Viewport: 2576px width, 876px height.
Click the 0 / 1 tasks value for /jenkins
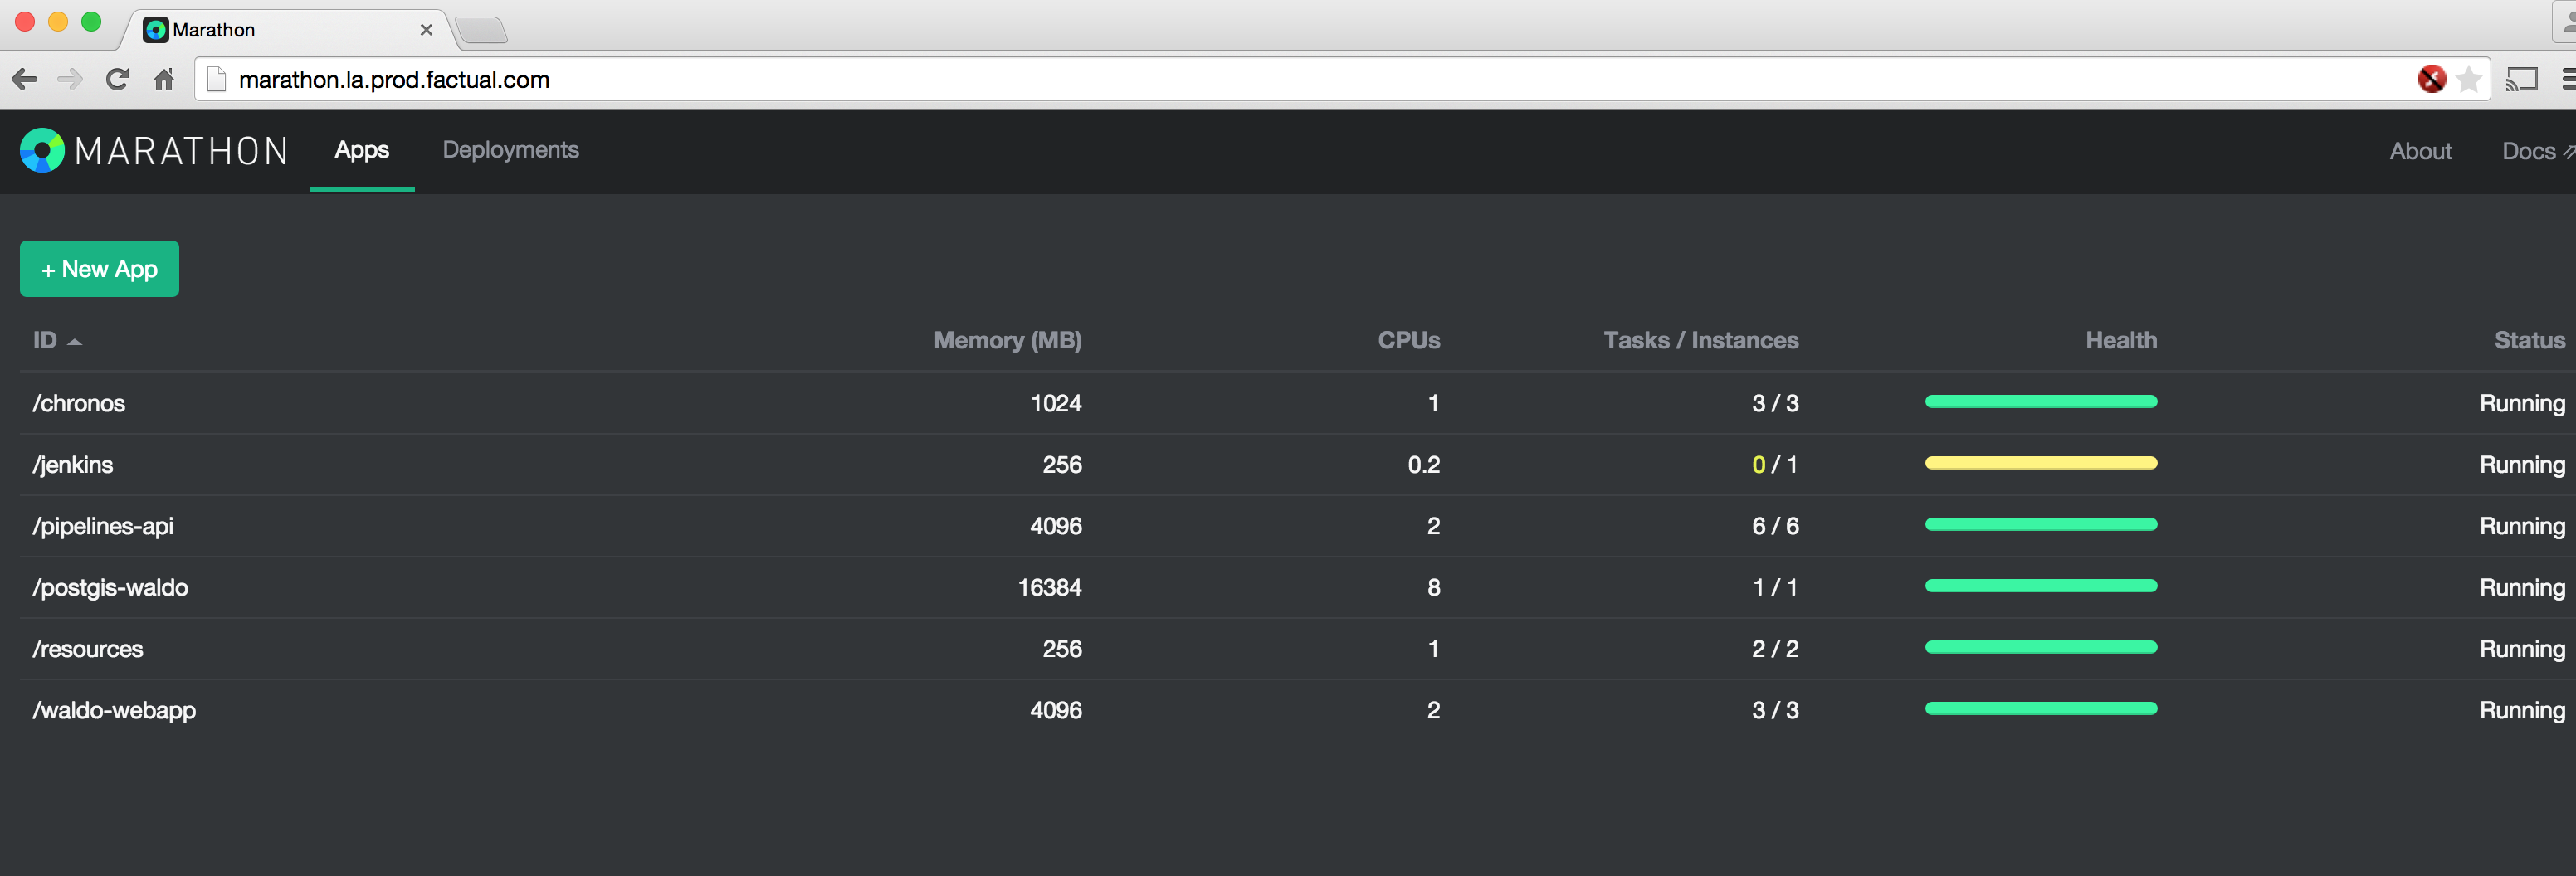click(x=1775, y=465)
